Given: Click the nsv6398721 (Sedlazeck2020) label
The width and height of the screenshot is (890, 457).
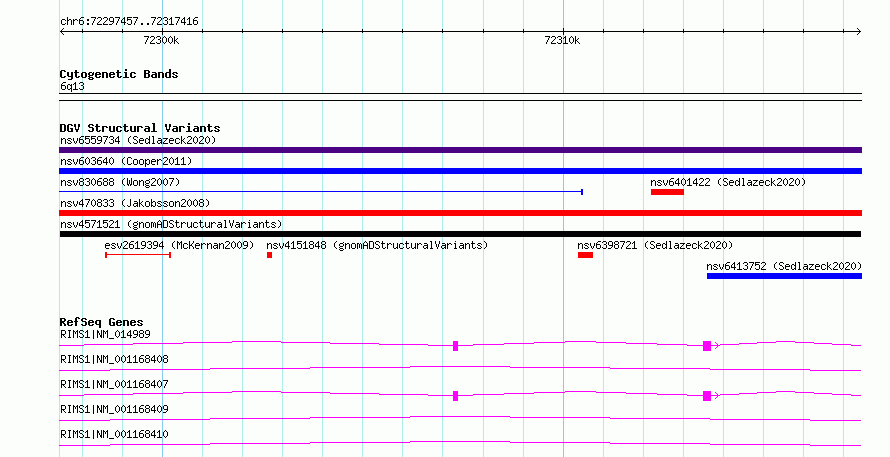Looking at the screenshot, I should [x=655, y=245].
